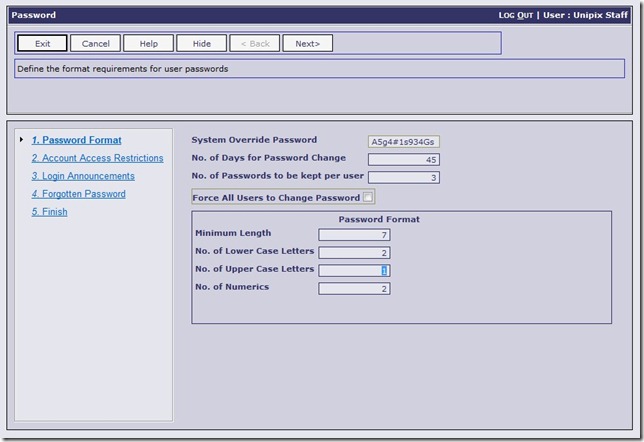644x442 pixels.
Task: Go to Login Announcements step
Action: pyautogui.click(x=83, y=177)
